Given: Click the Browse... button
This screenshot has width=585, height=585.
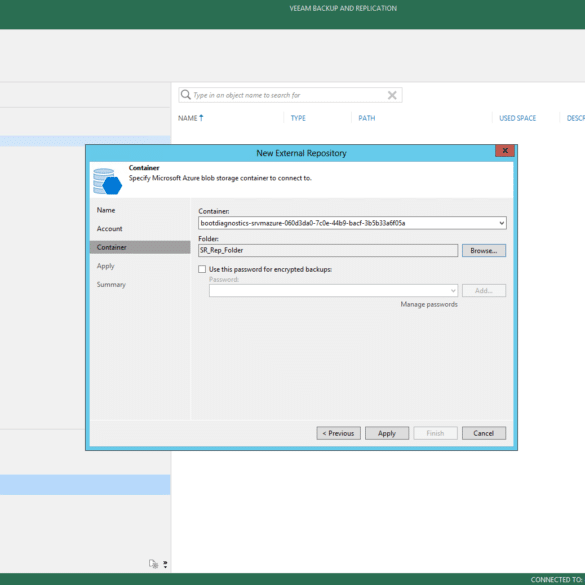Looking at the screenshot, I should pyautogui.click(x=484, y=251).
